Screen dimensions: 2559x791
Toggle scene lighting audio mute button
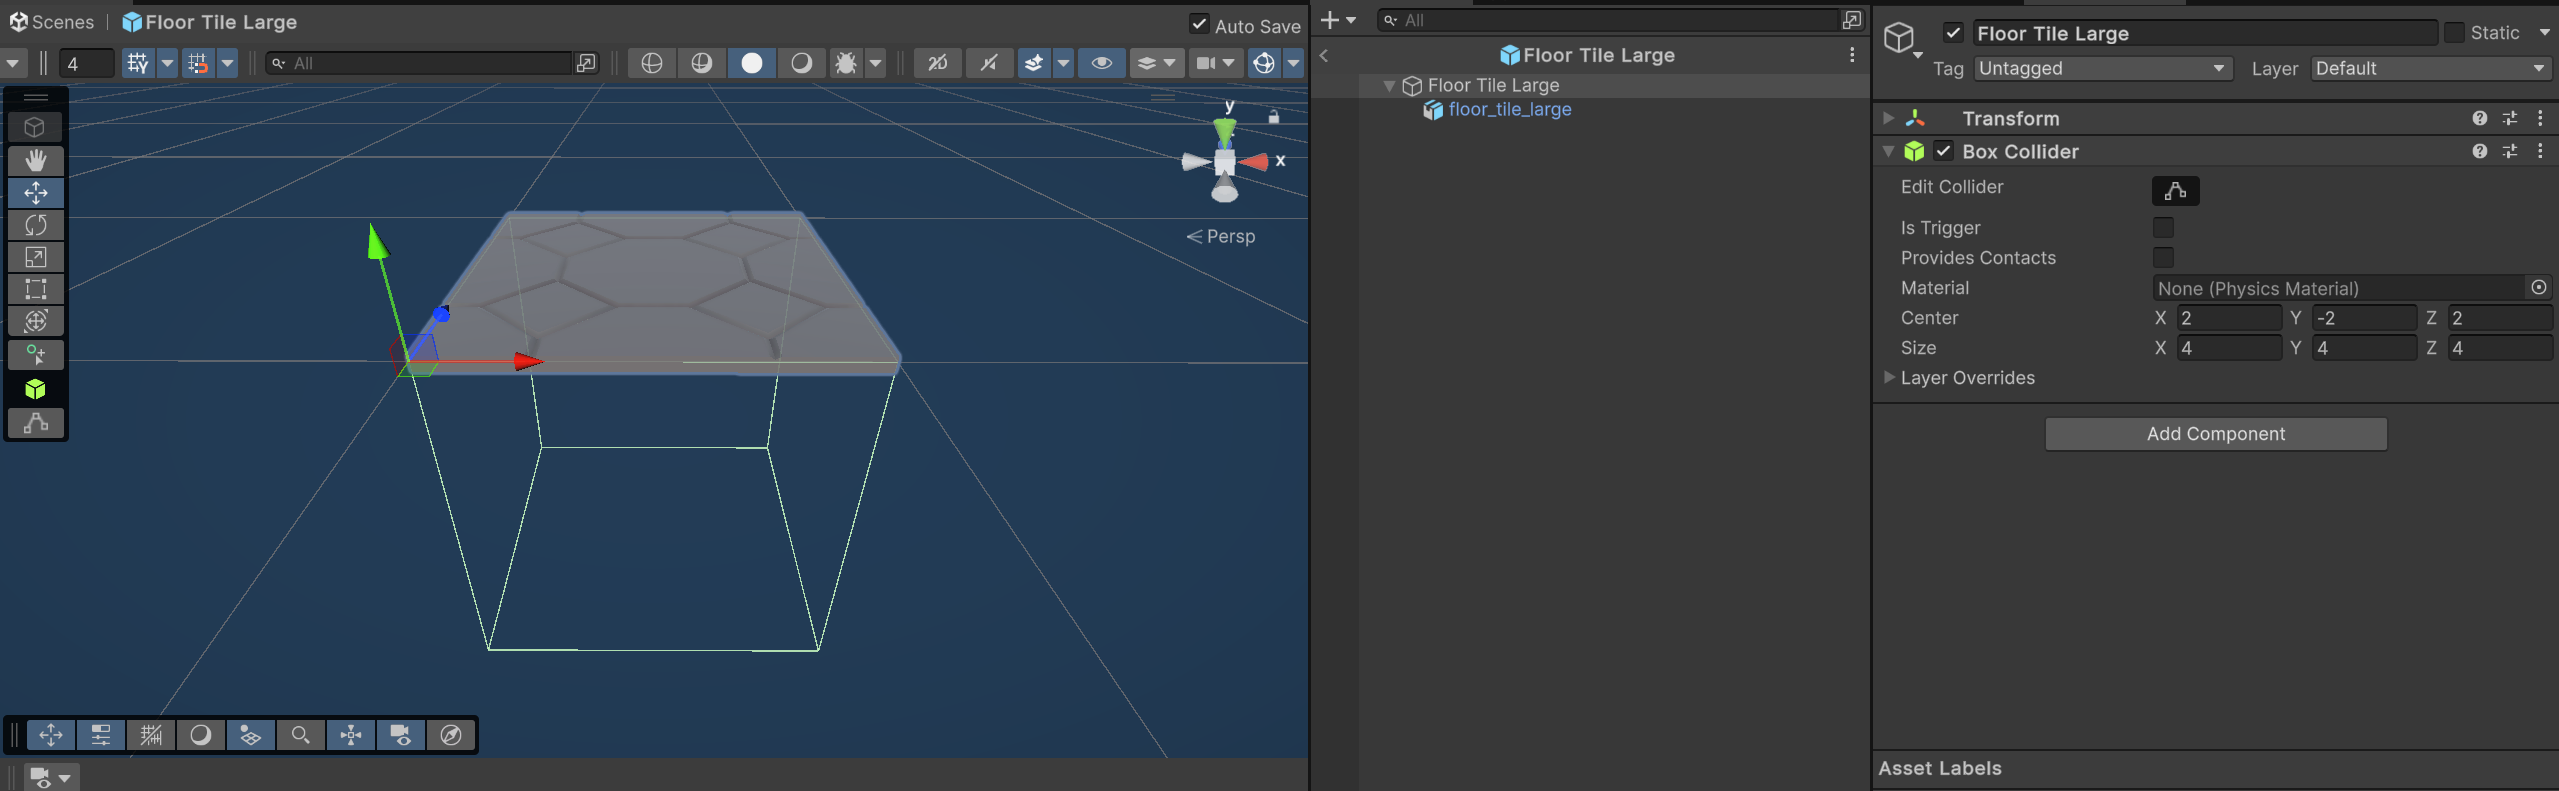click(989, 63)
